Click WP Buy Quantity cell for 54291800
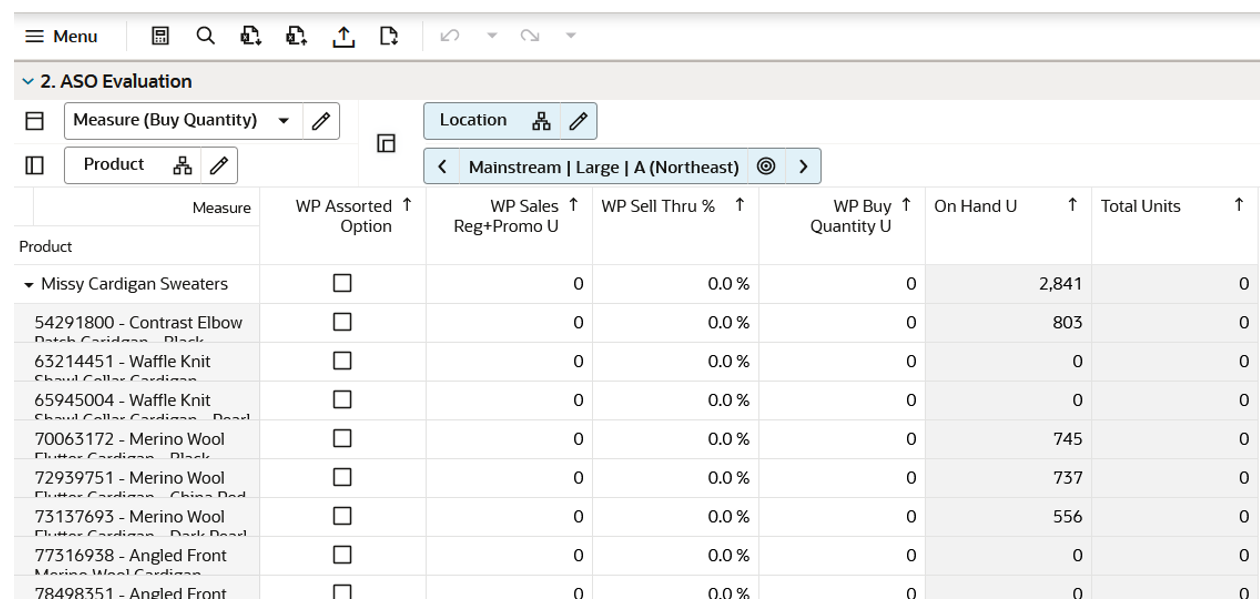The width and height of the screenshot is (1260, 602). click(x=842, y=323)
